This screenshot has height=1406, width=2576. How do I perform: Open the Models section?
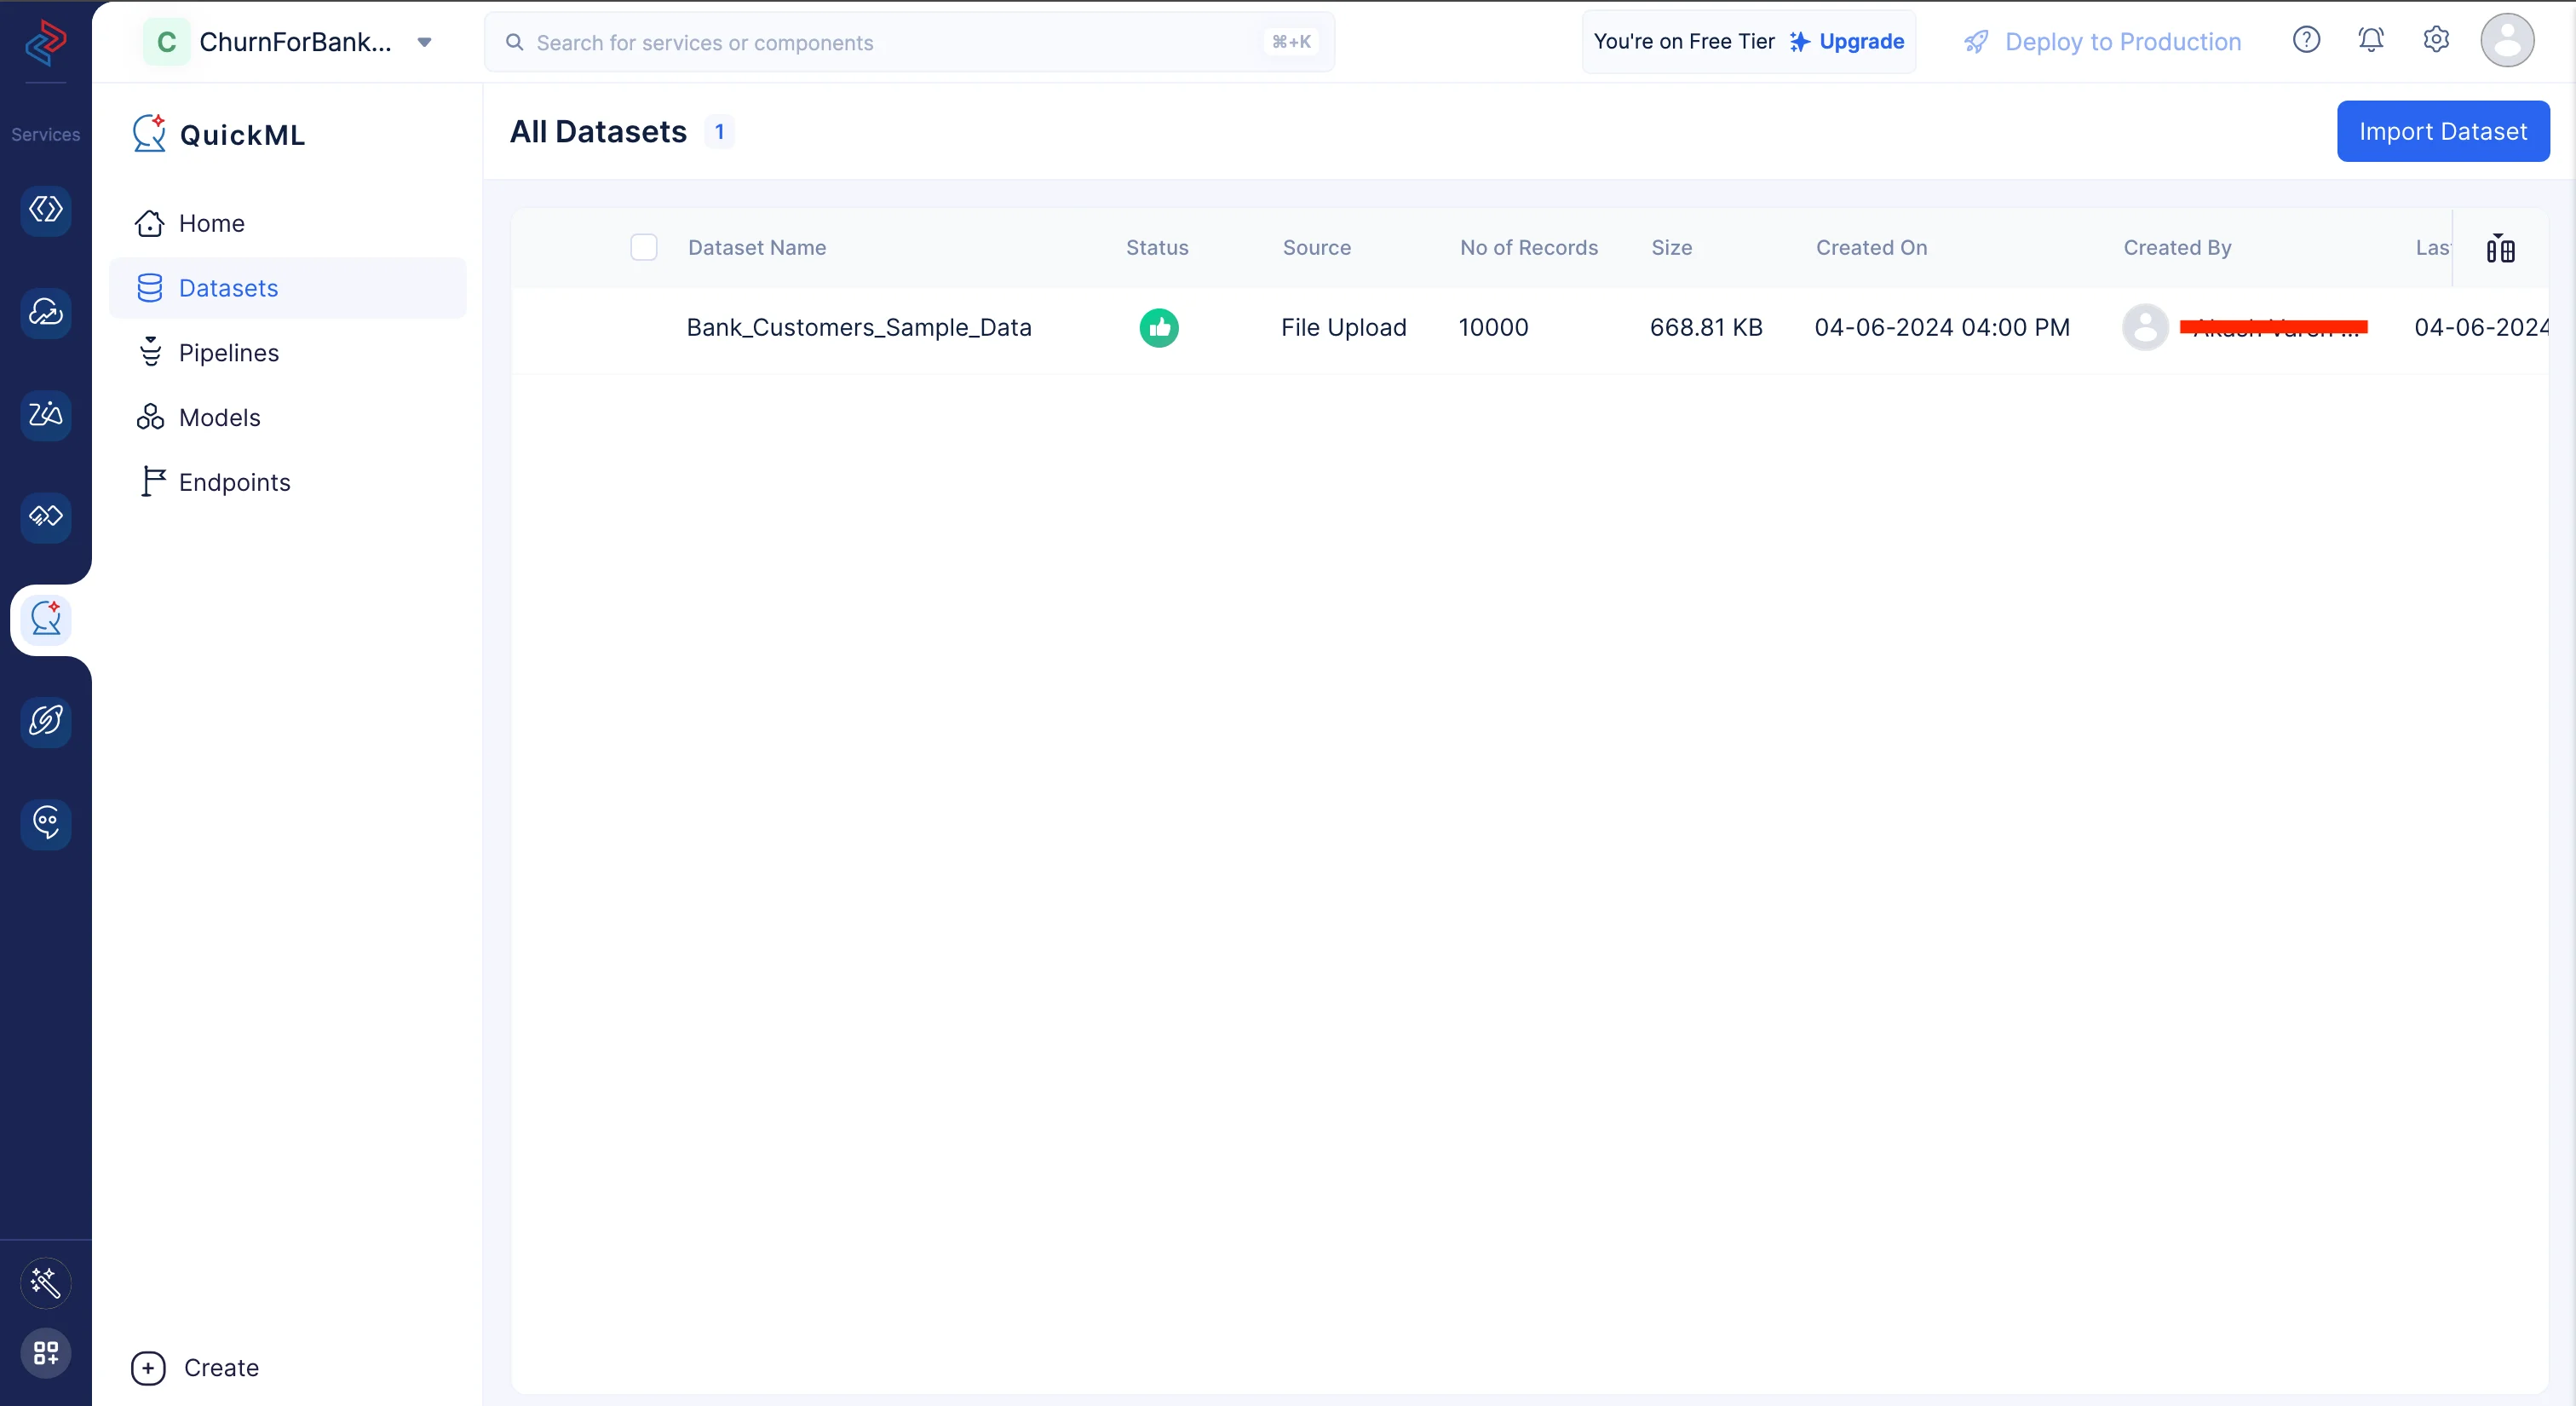[219, 418]
